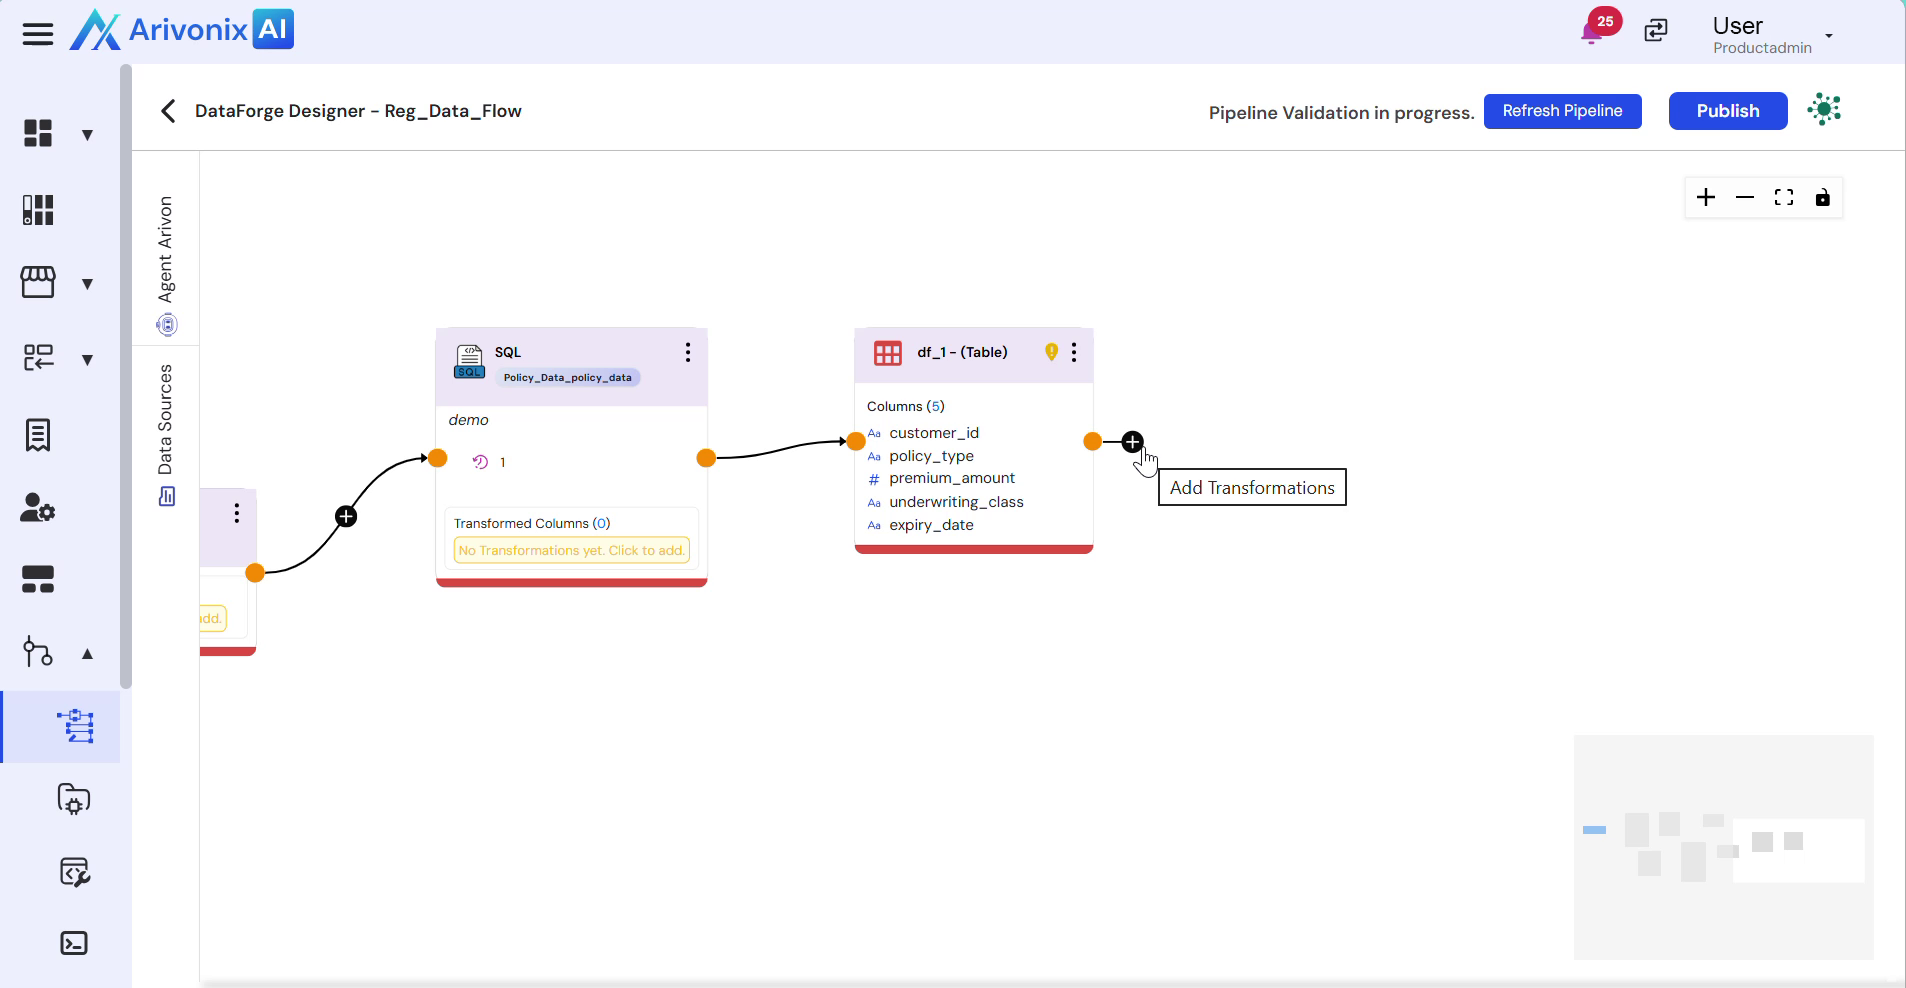This screenshot has height=988, width=1906.
Task: Expand the User Productadmin dropdown
Action: click(x=1829, y=36)
